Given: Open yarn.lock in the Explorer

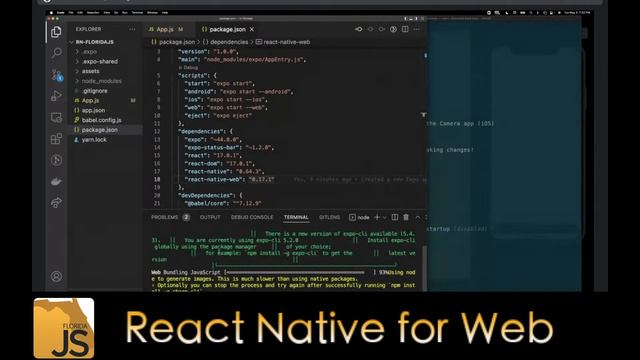Looking at the screenshot, I should [x=94, y=140].
